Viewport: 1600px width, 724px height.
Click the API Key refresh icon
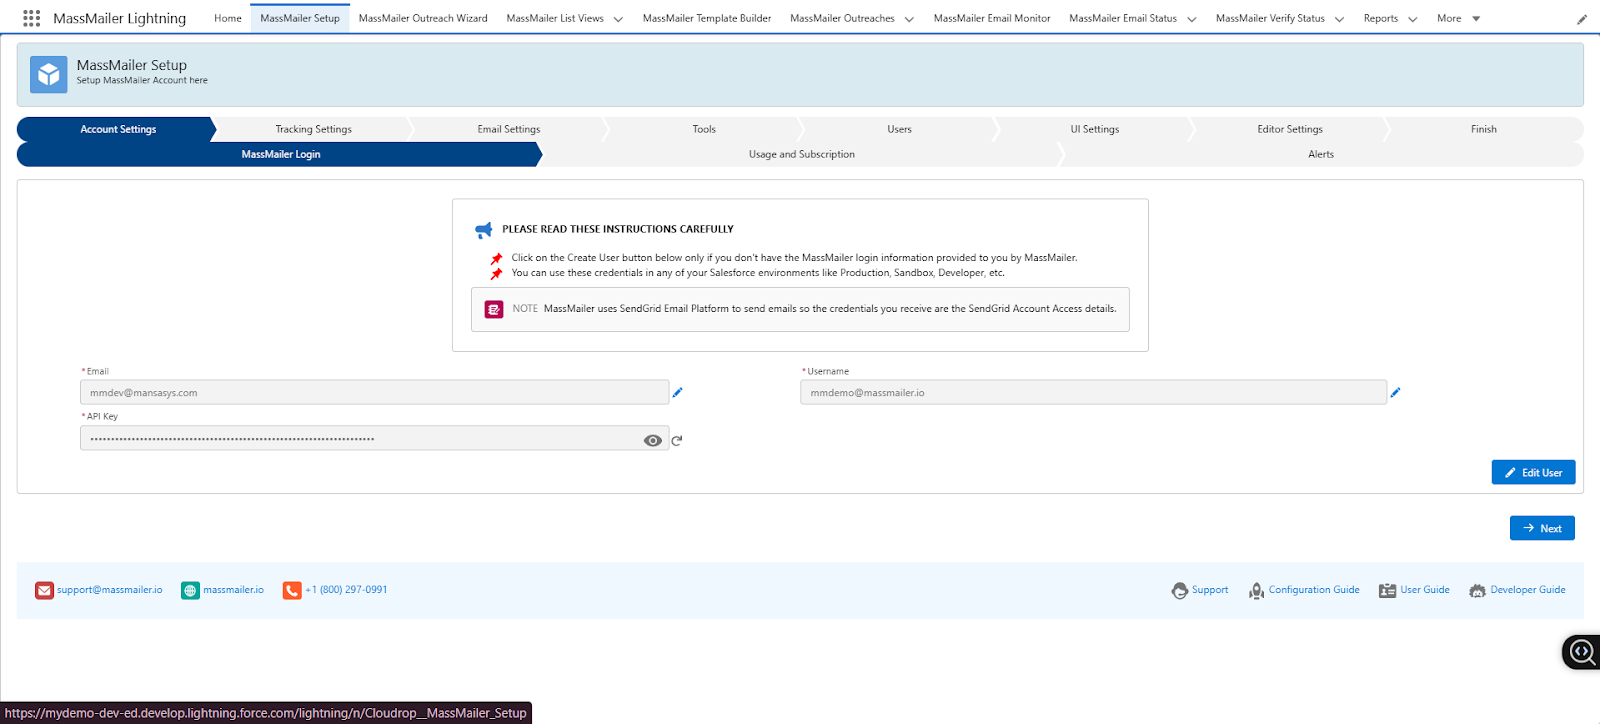click(x=677, y=441)
